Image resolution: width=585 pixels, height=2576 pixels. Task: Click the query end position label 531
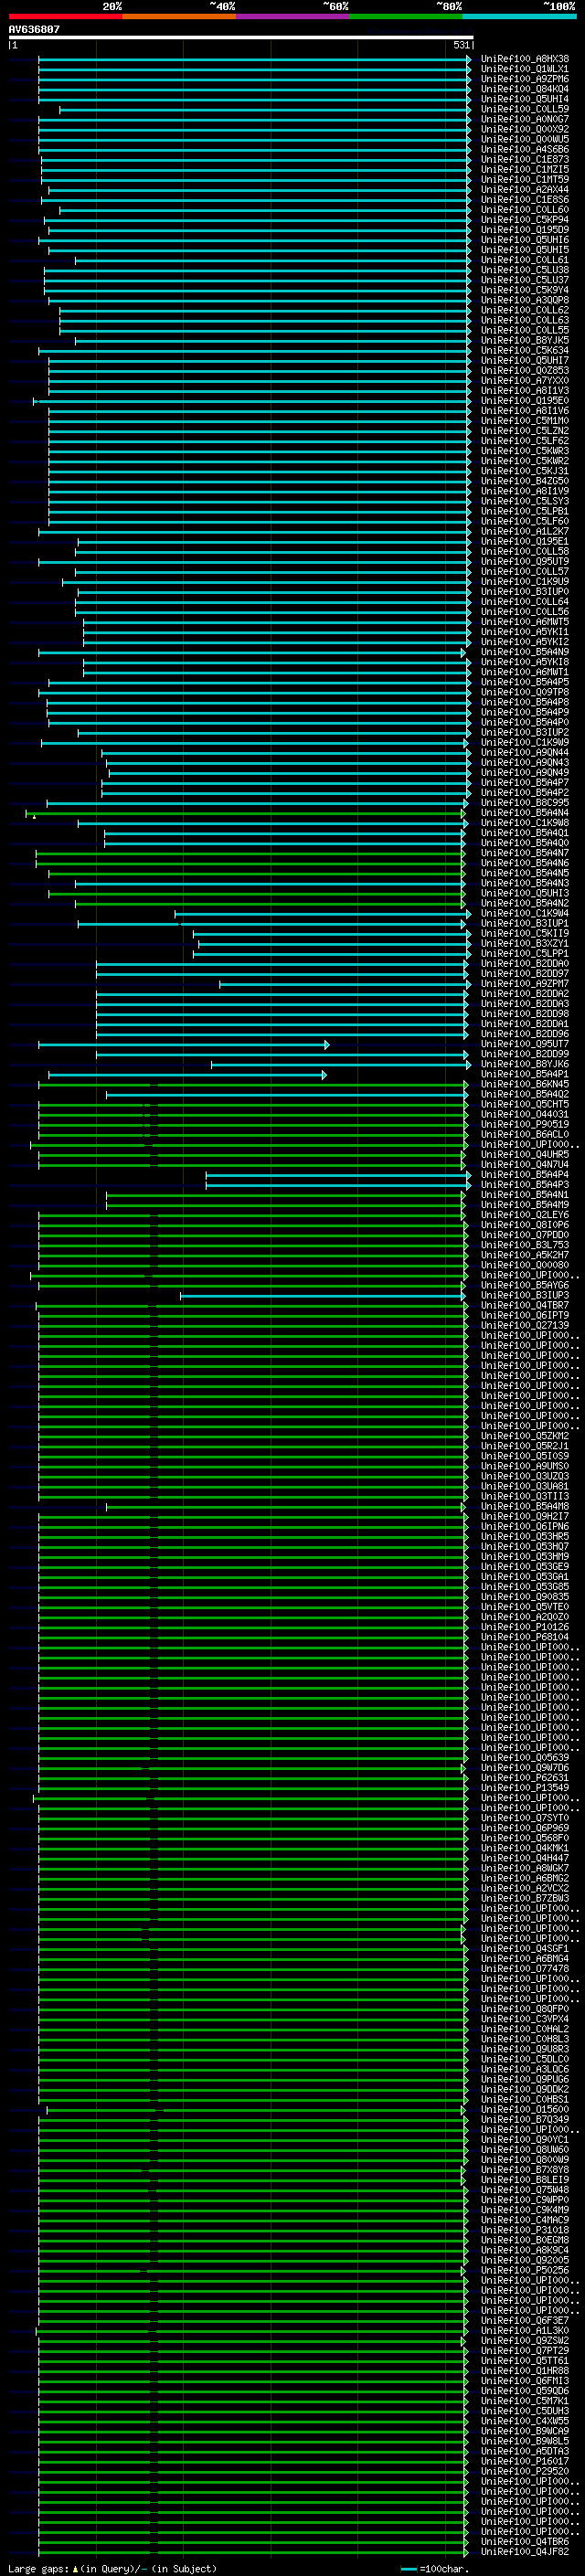pyautogui.click(x=461, y=45)
